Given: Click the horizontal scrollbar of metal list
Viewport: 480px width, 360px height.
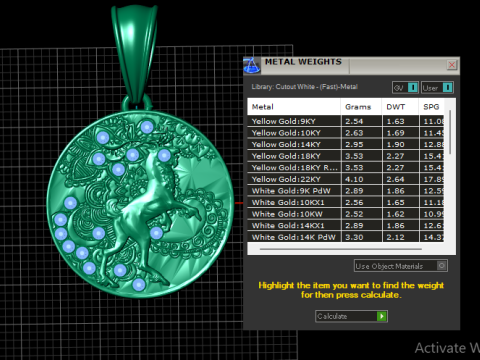Looking at the screenshot, I should pos(341,249).
